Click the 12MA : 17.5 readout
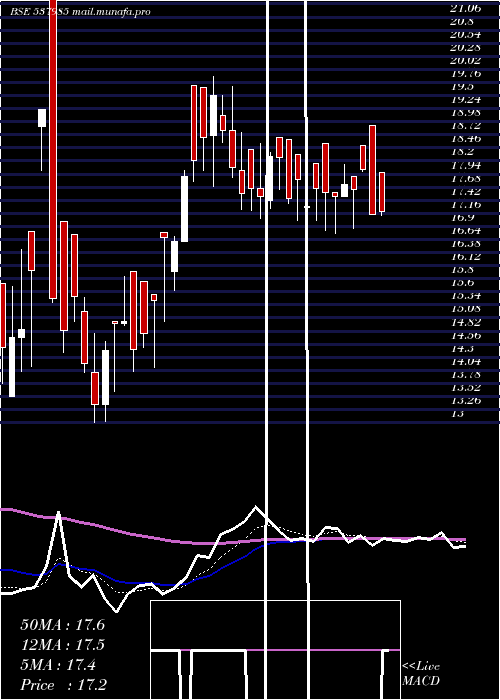 [62, 645]
